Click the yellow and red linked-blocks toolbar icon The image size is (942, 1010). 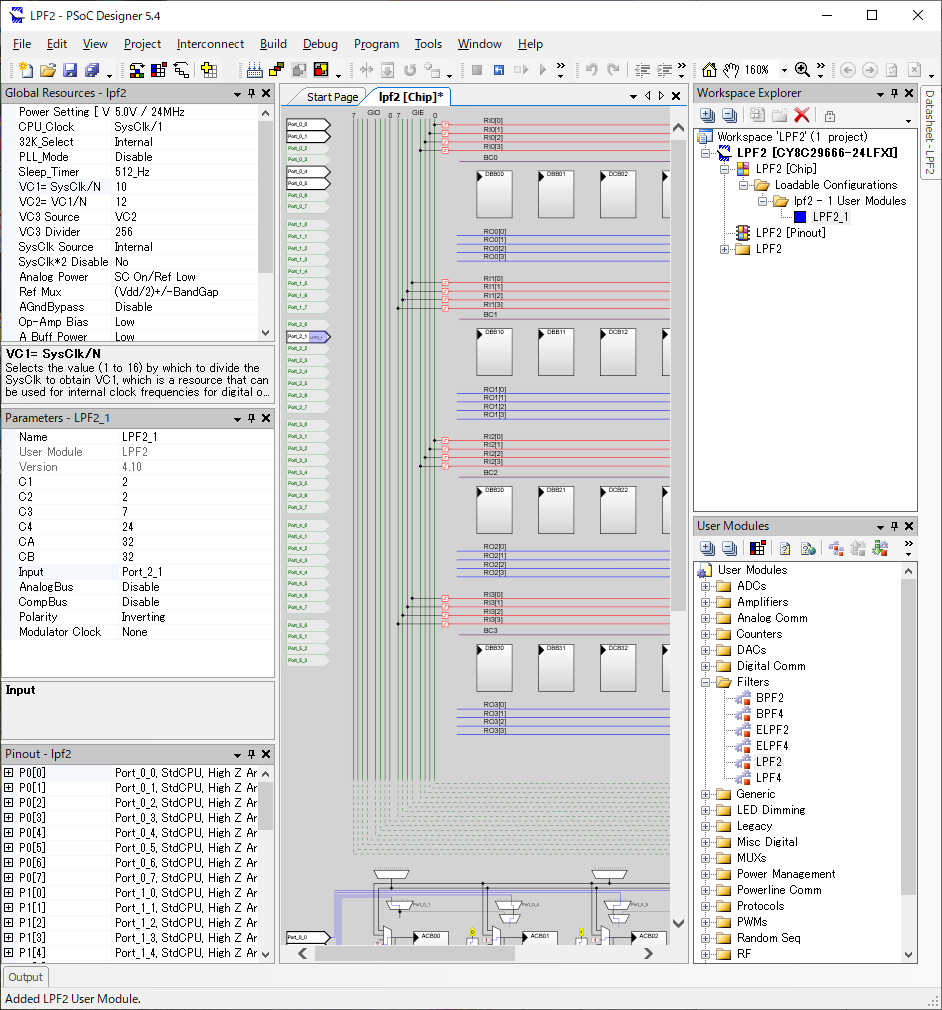coord(277,70)
